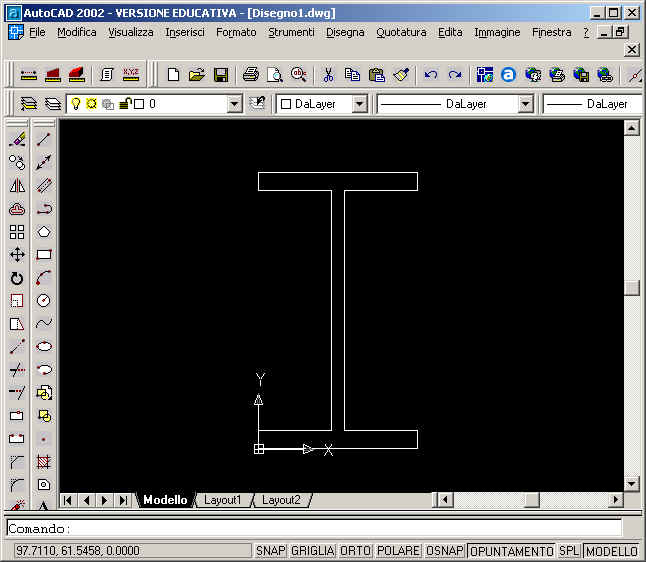Screen dimensions: 646x562
Task: Click the Match Properties brush icon
Action: pyautogui.click(x=401, y=75)
